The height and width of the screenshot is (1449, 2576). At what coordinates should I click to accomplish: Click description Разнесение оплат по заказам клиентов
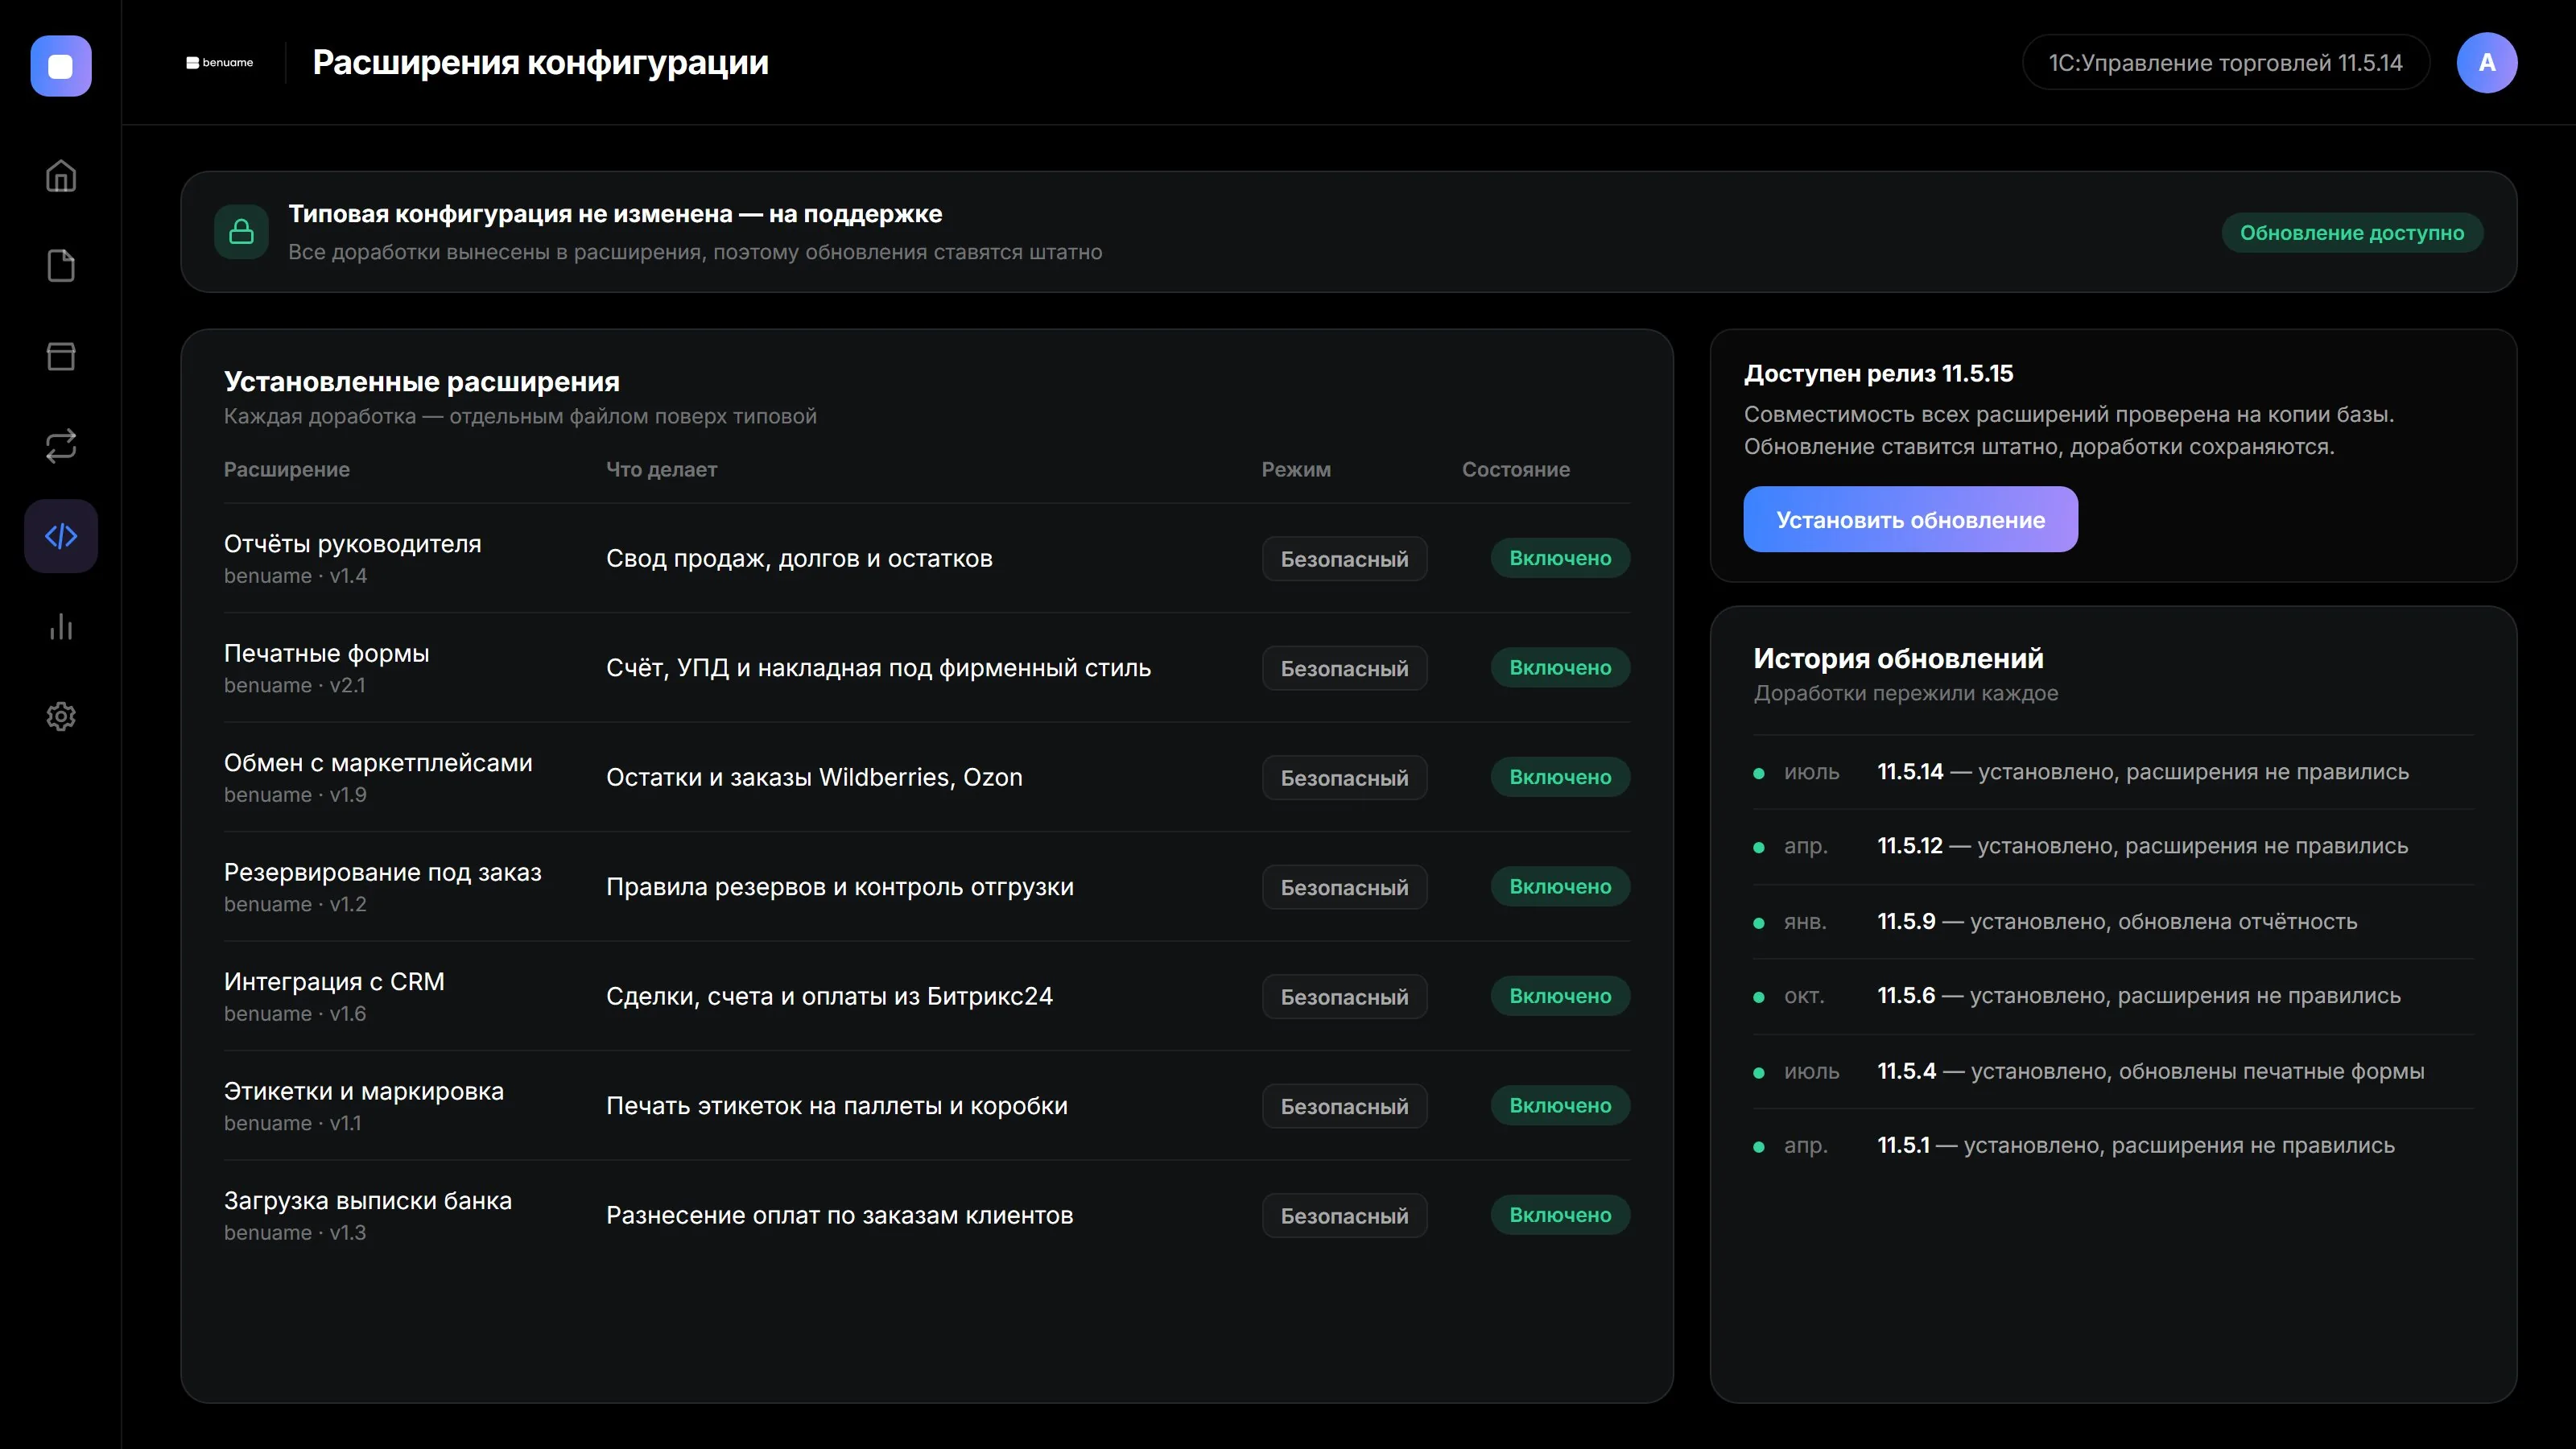[x=839, y=1215]
